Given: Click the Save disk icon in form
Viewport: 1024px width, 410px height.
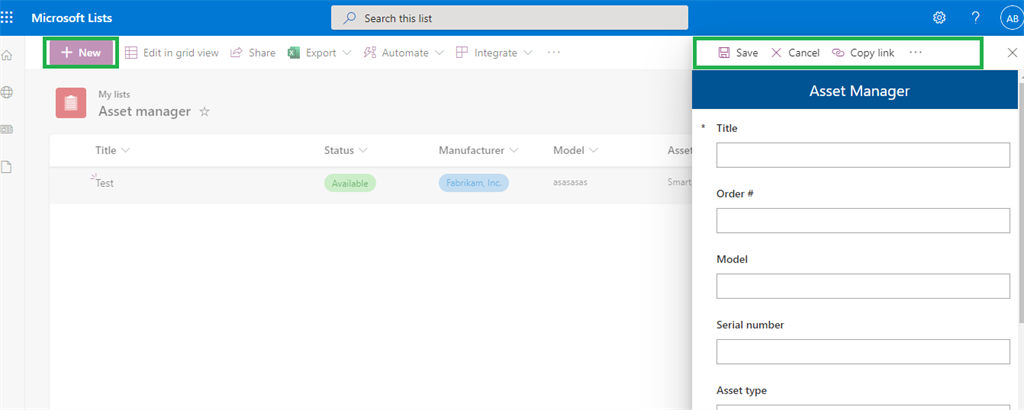Looking at the screenshot, I should (x=724, y=53).
